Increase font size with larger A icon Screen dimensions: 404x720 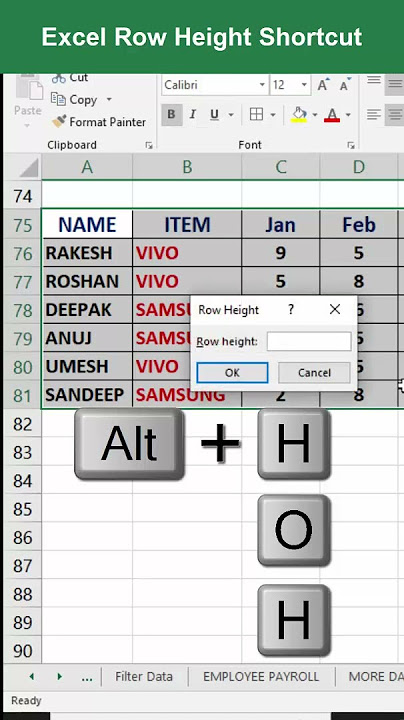point(323,85)
